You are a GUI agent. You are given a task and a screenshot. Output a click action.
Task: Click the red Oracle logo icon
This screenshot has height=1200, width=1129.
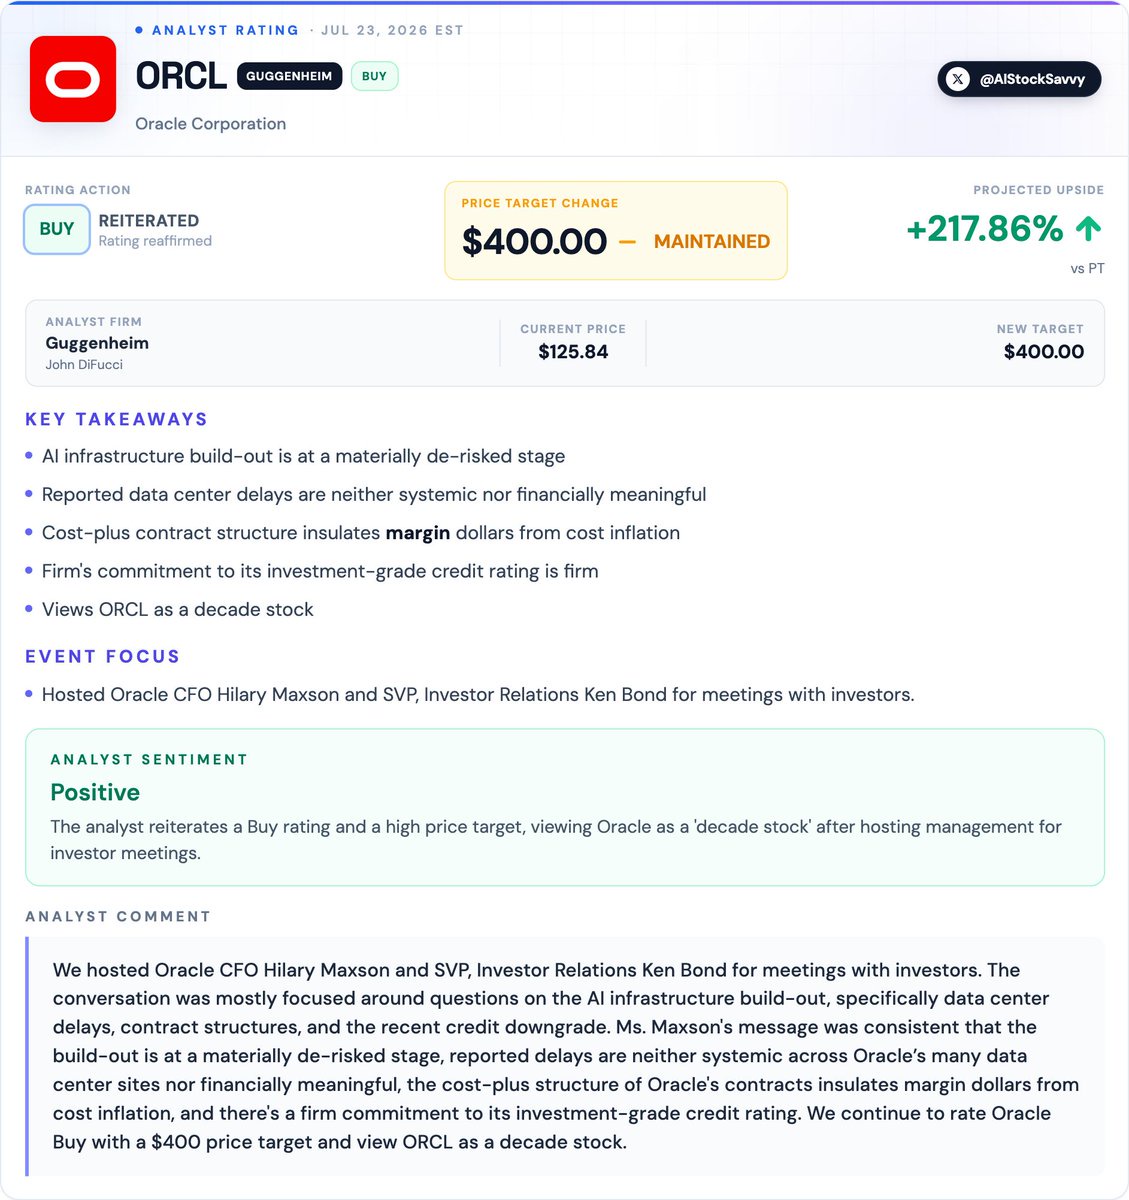tap(73, 79)
